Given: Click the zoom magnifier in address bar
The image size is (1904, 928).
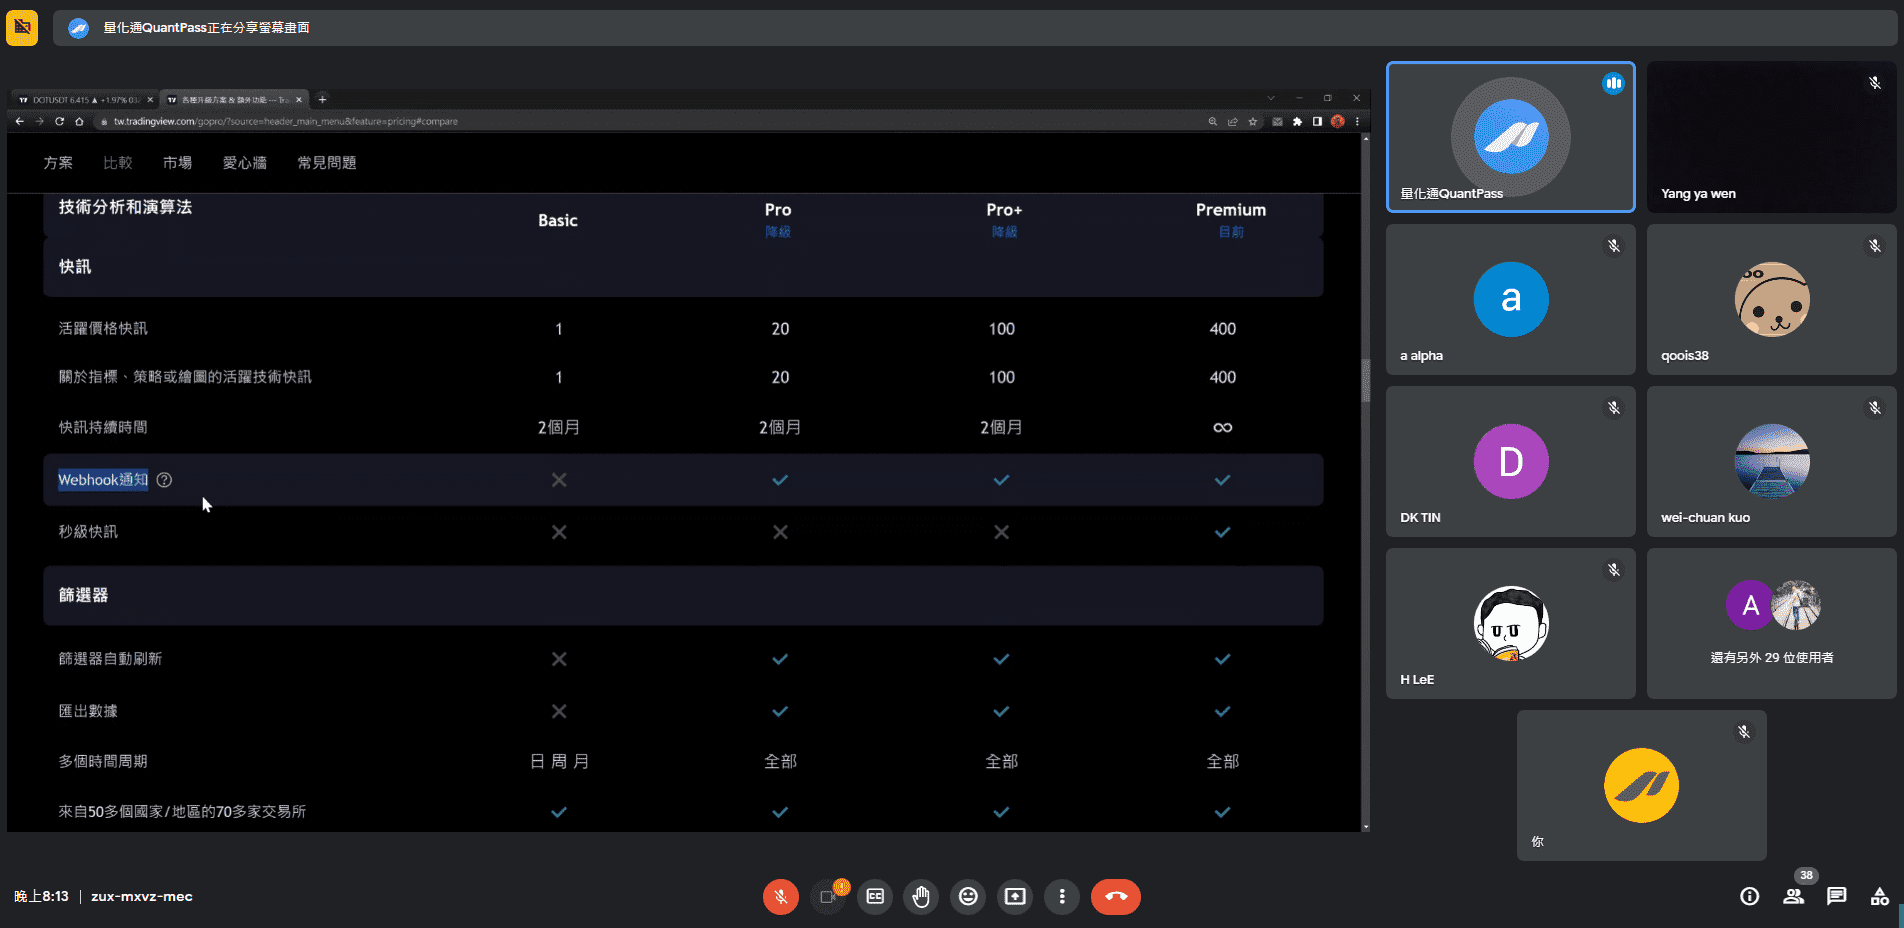Looking at the screenshot, I should click(x=1213, y=121).
